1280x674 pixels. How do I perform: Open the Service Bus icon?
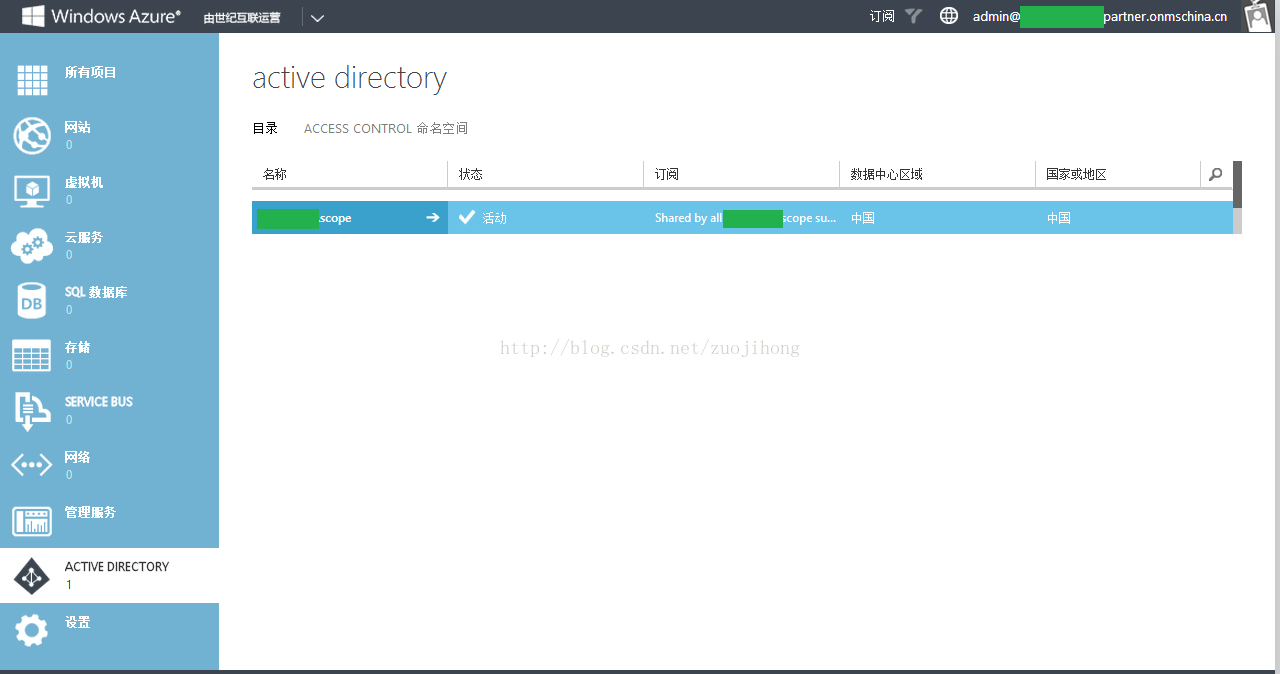(x=32, y=410)
